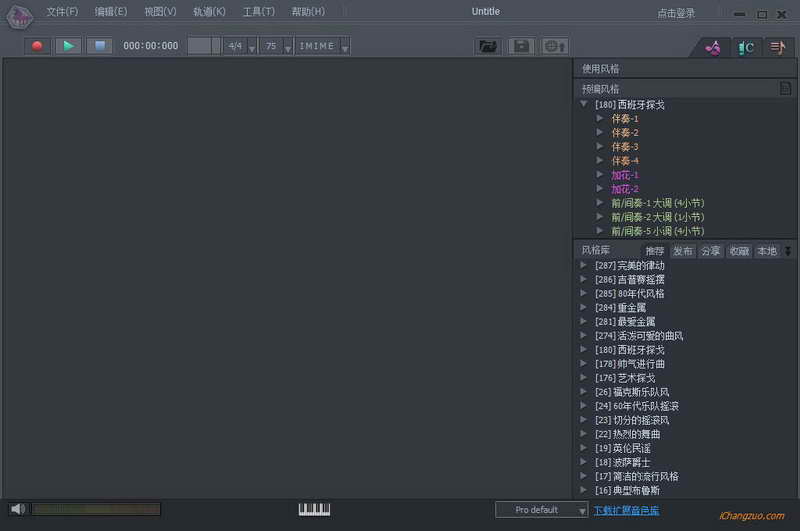
Task: Switch to the green chord panel icon
Action: 746,48
